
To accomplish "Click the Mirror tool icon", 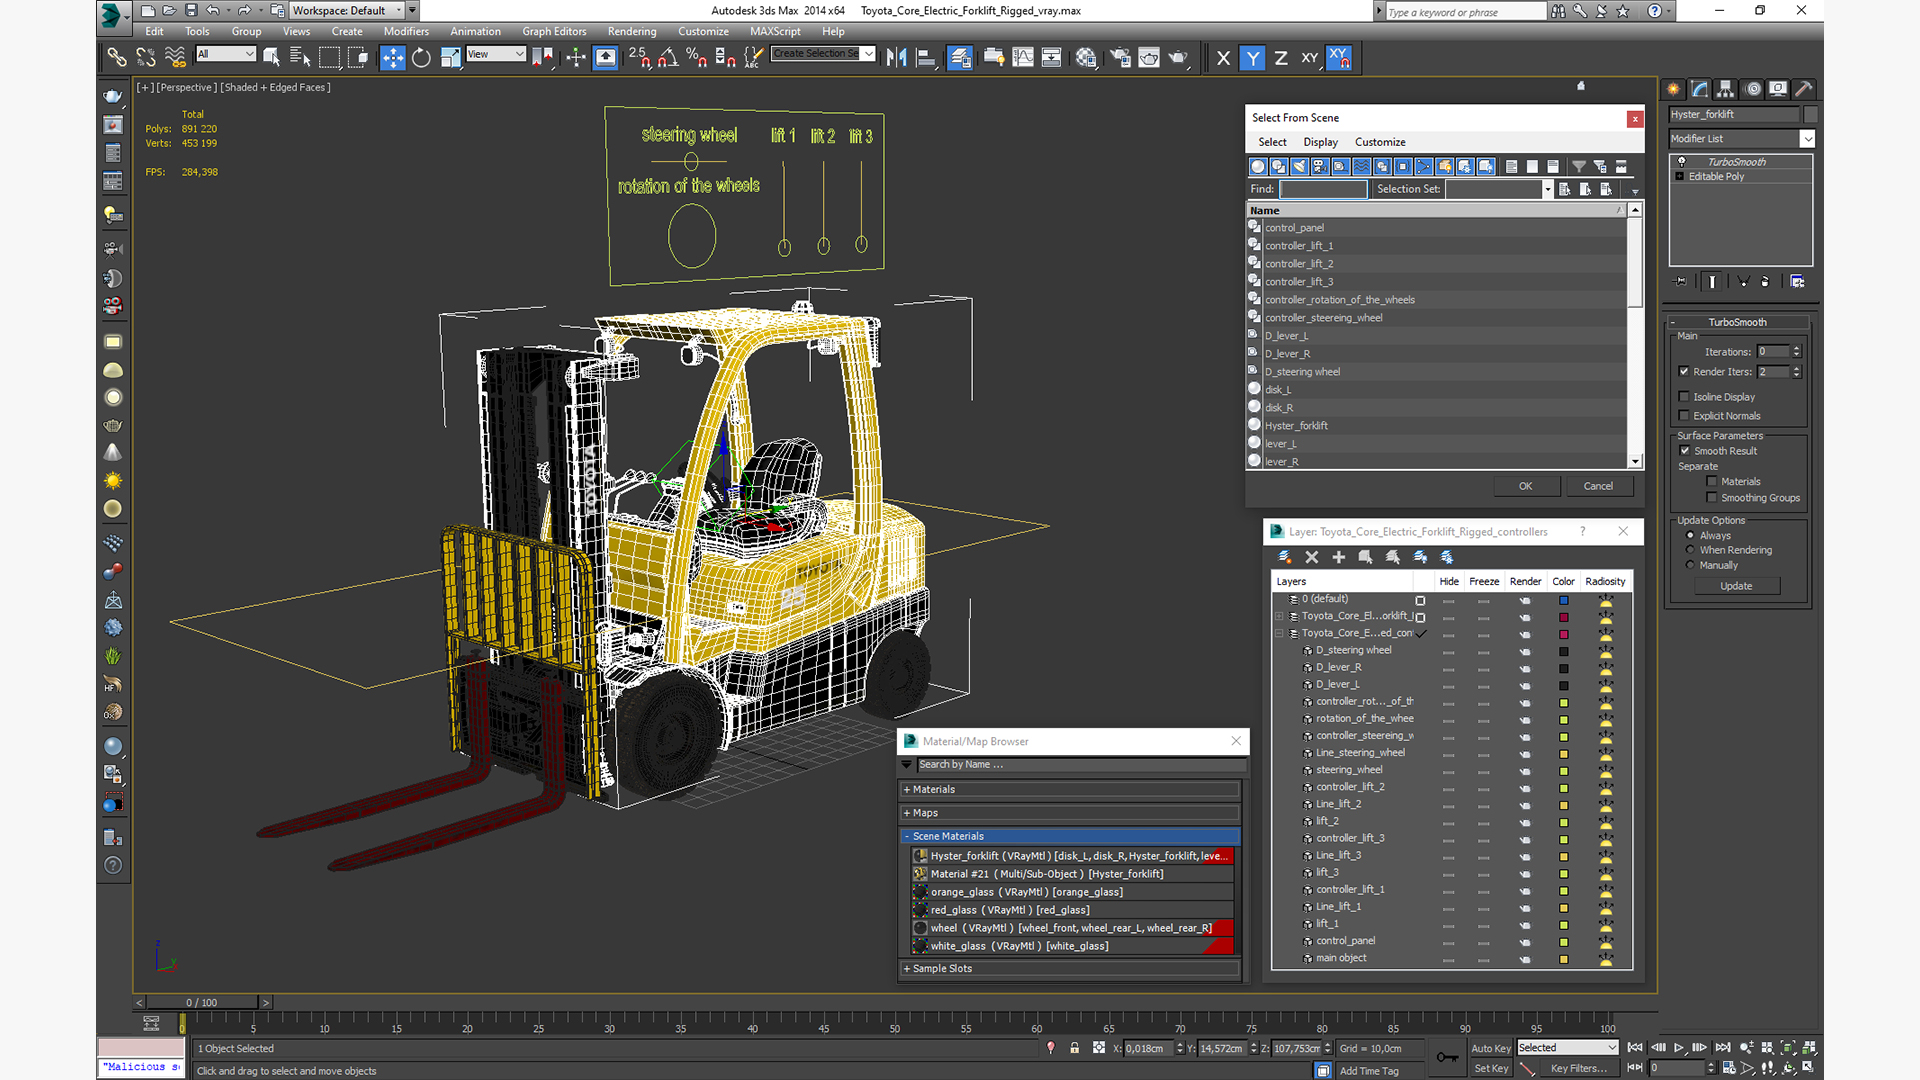I will pos(896,58).
